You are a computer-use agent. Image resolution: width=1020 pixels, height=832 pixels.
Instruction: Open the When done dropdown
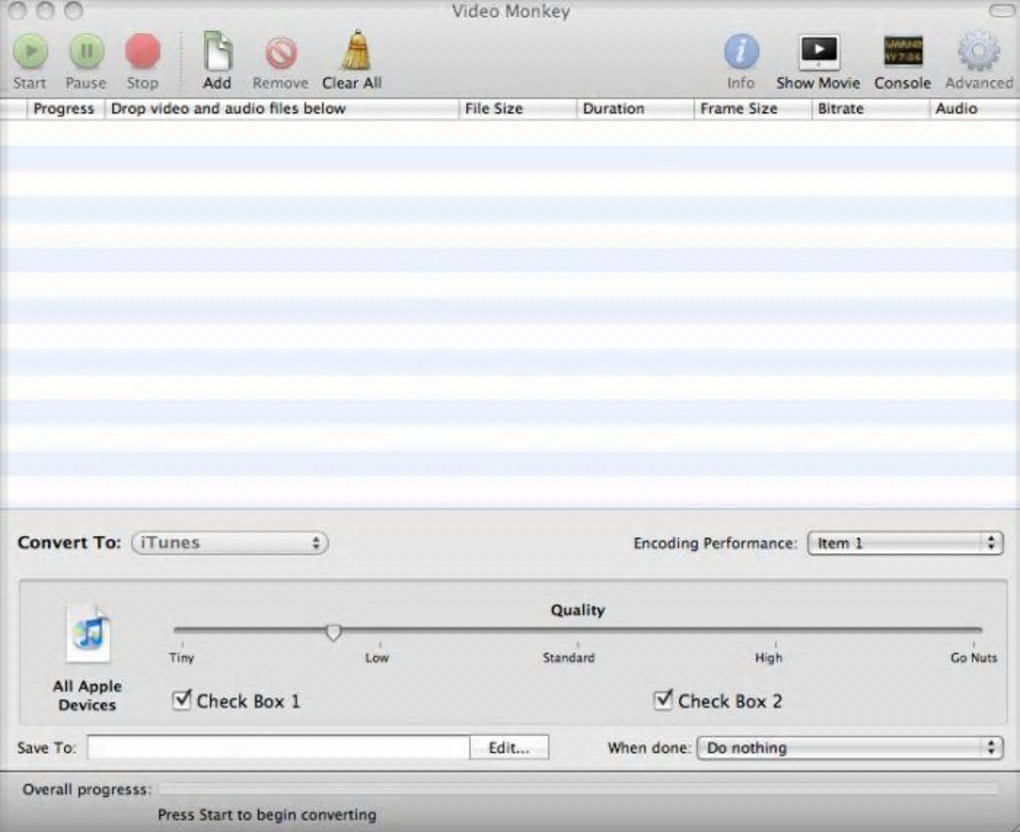(850, 748)
